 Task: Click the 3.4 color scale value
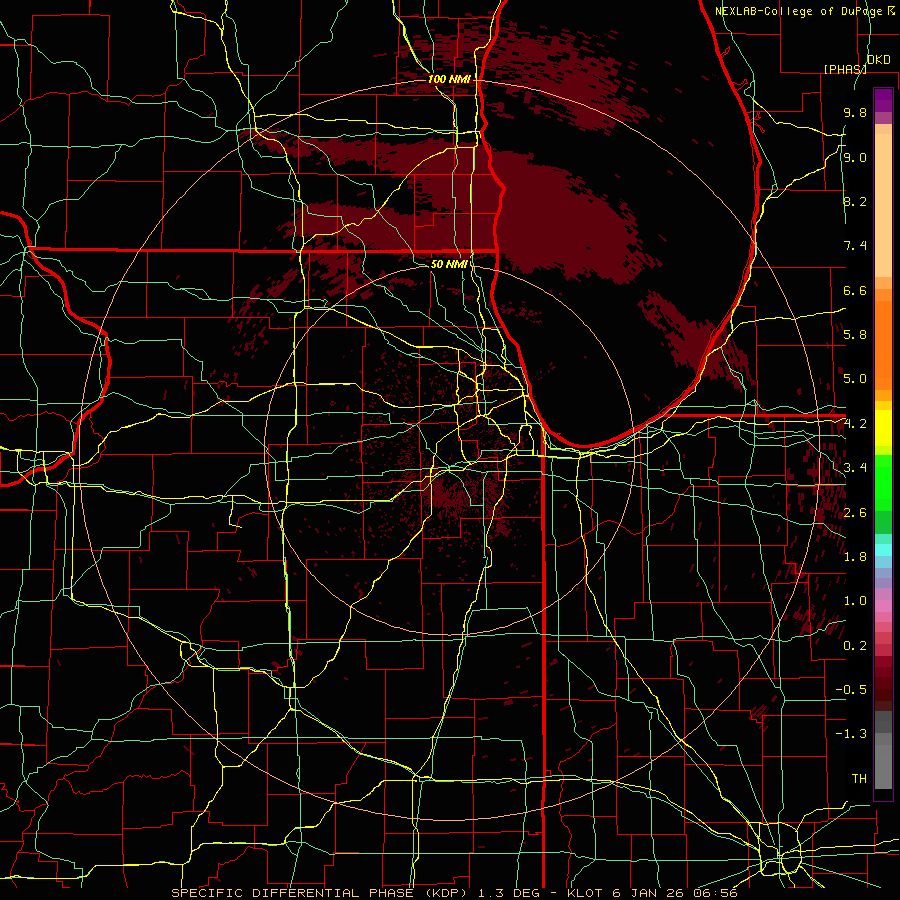pyautogui.click(x=855, y=468)
